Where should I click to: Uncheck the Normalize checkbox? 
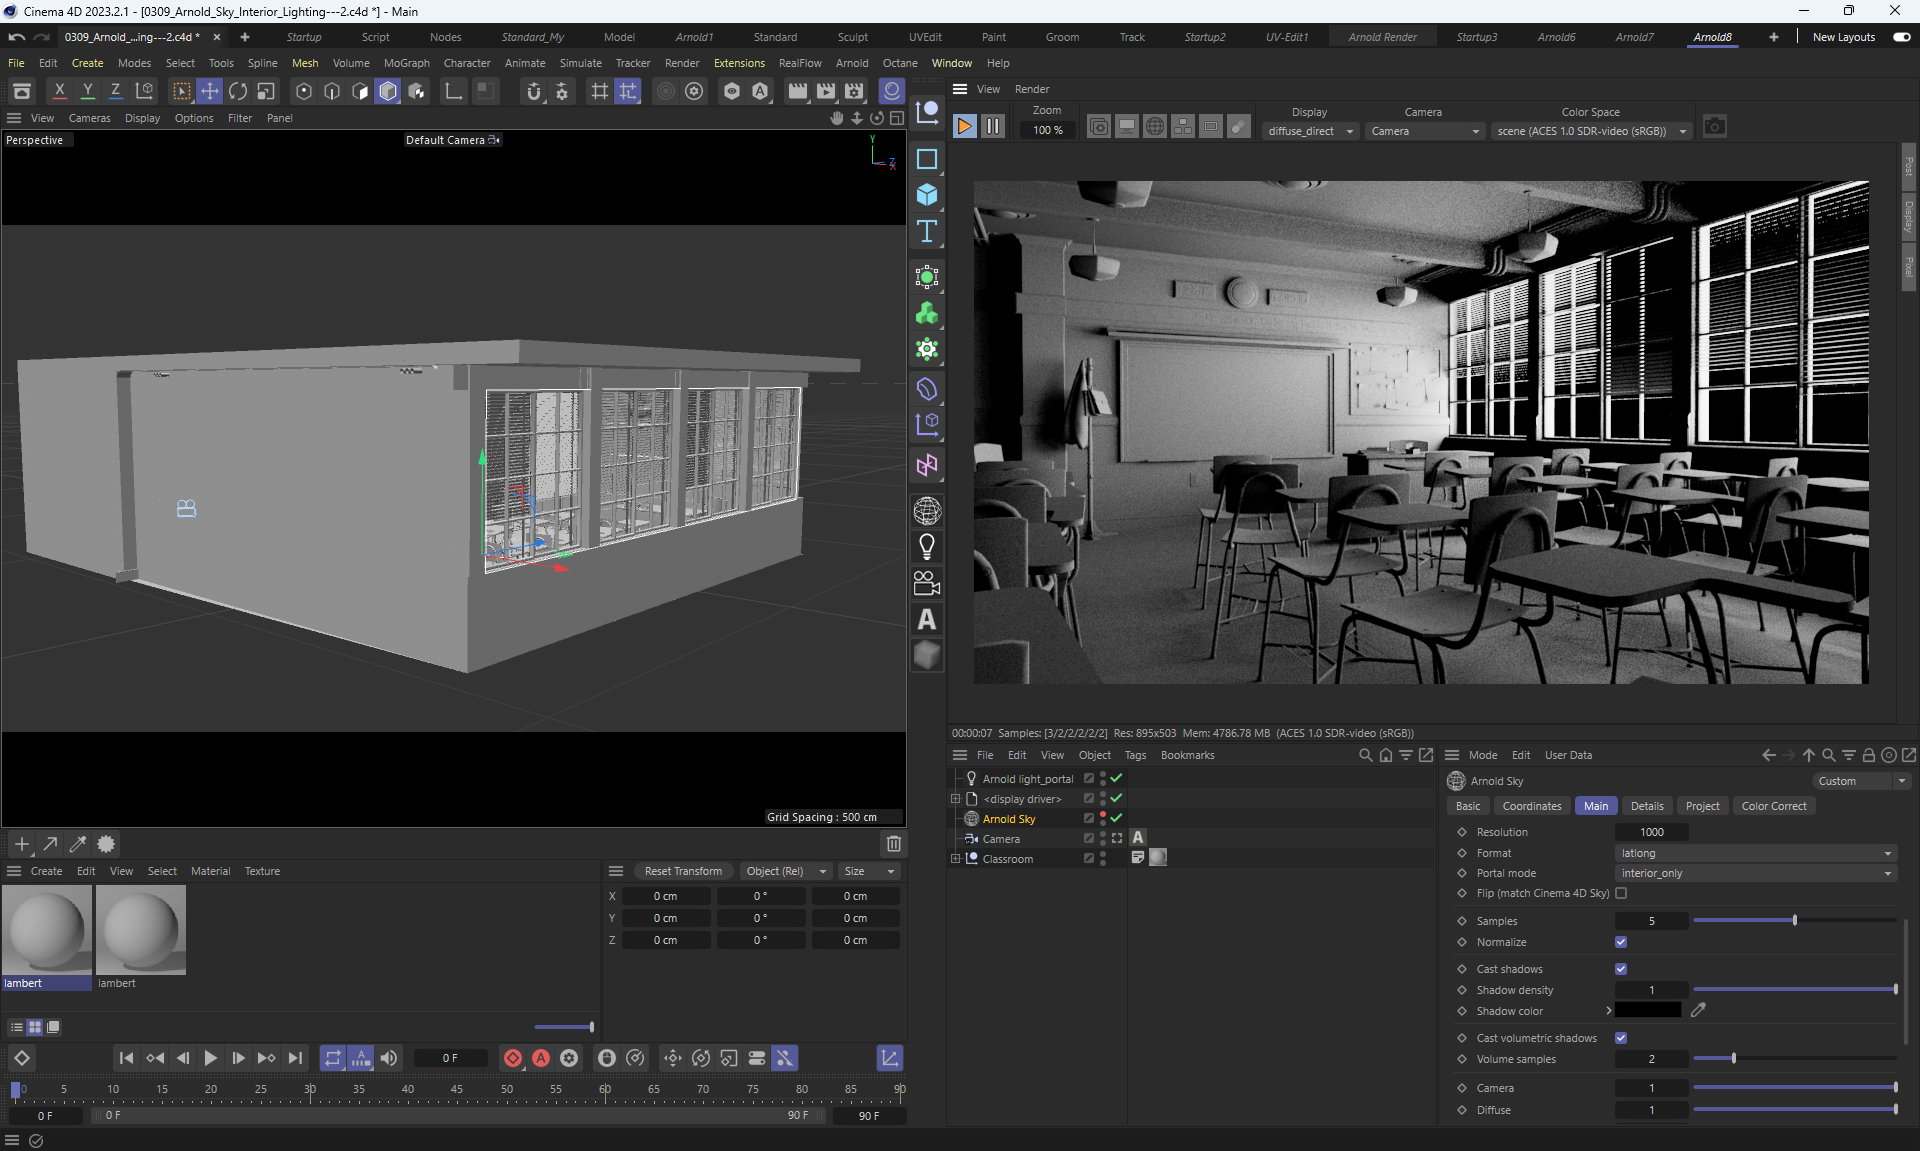coord(1621,942)
